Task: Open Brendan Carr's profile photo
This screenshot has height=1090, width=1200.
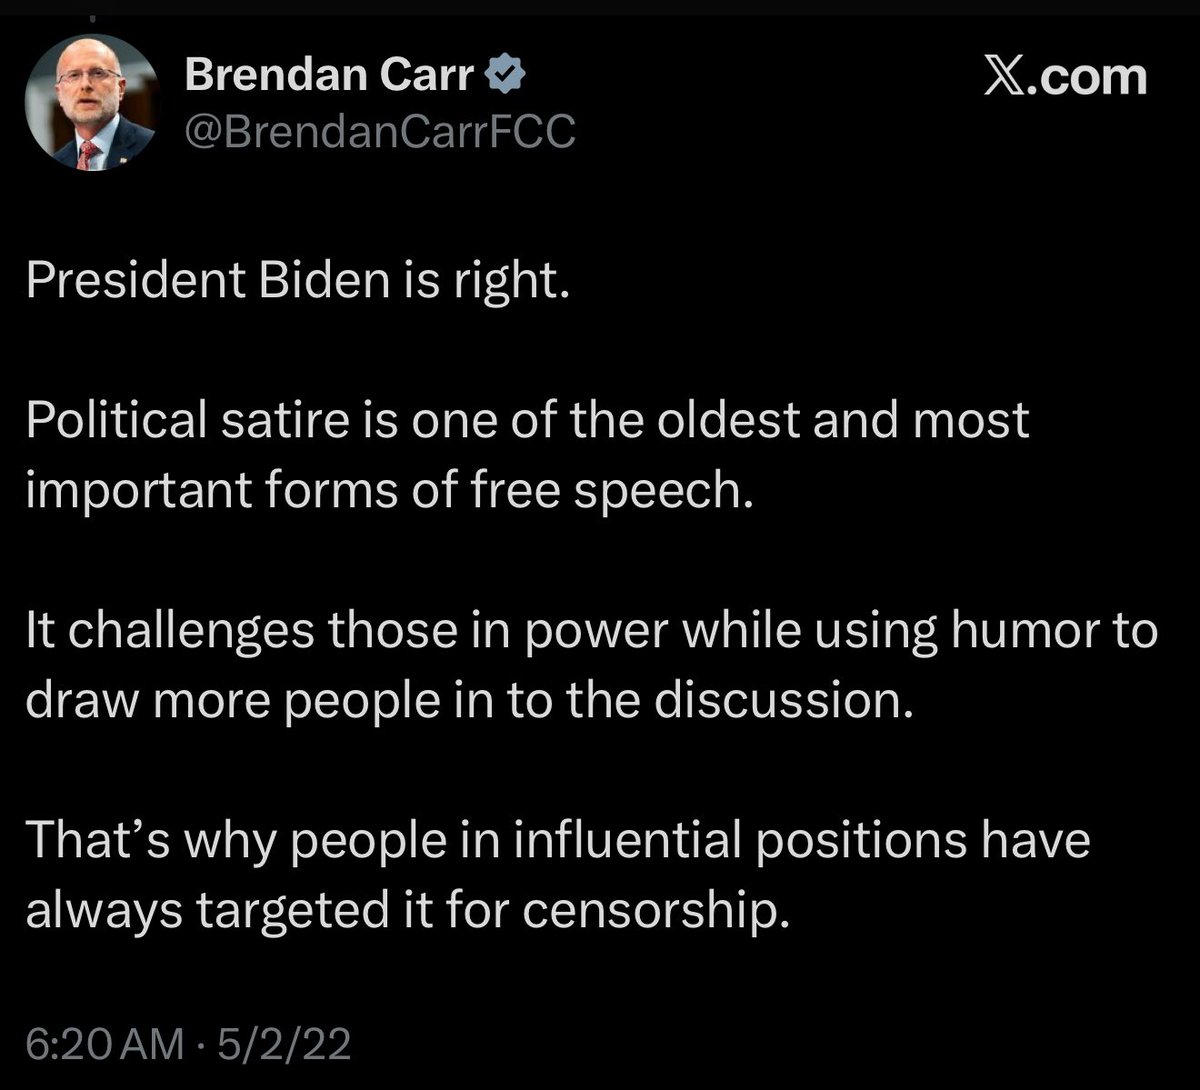Action: click(x=91, y=107)
